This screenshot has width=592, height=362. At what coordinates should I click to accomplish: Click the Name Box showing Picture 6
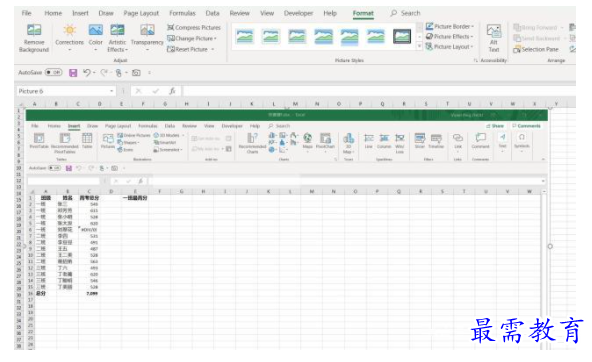pyautogui.click(x=62, y=91)
